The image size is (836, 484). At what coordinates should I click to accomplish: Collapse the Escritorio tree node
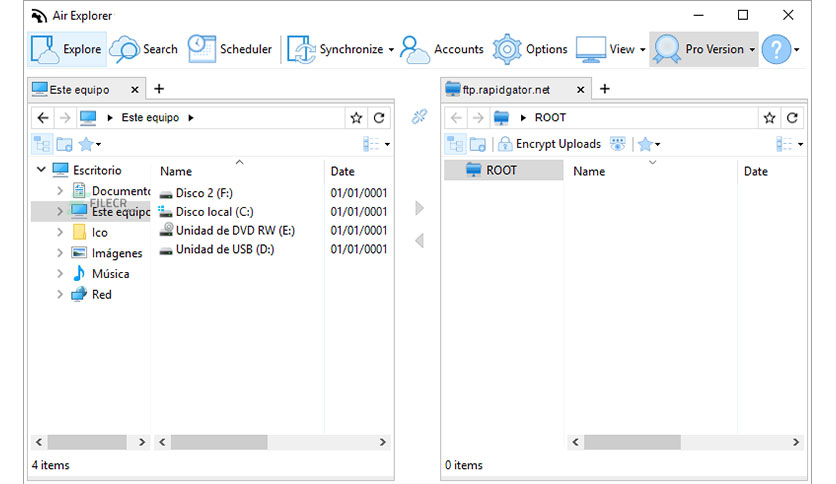[x=41, y=170]
